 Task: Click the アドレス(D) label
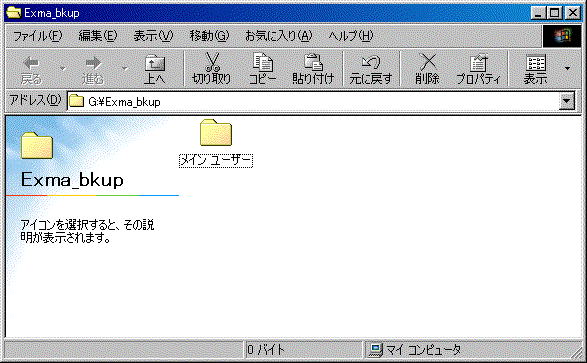point(35,100)
